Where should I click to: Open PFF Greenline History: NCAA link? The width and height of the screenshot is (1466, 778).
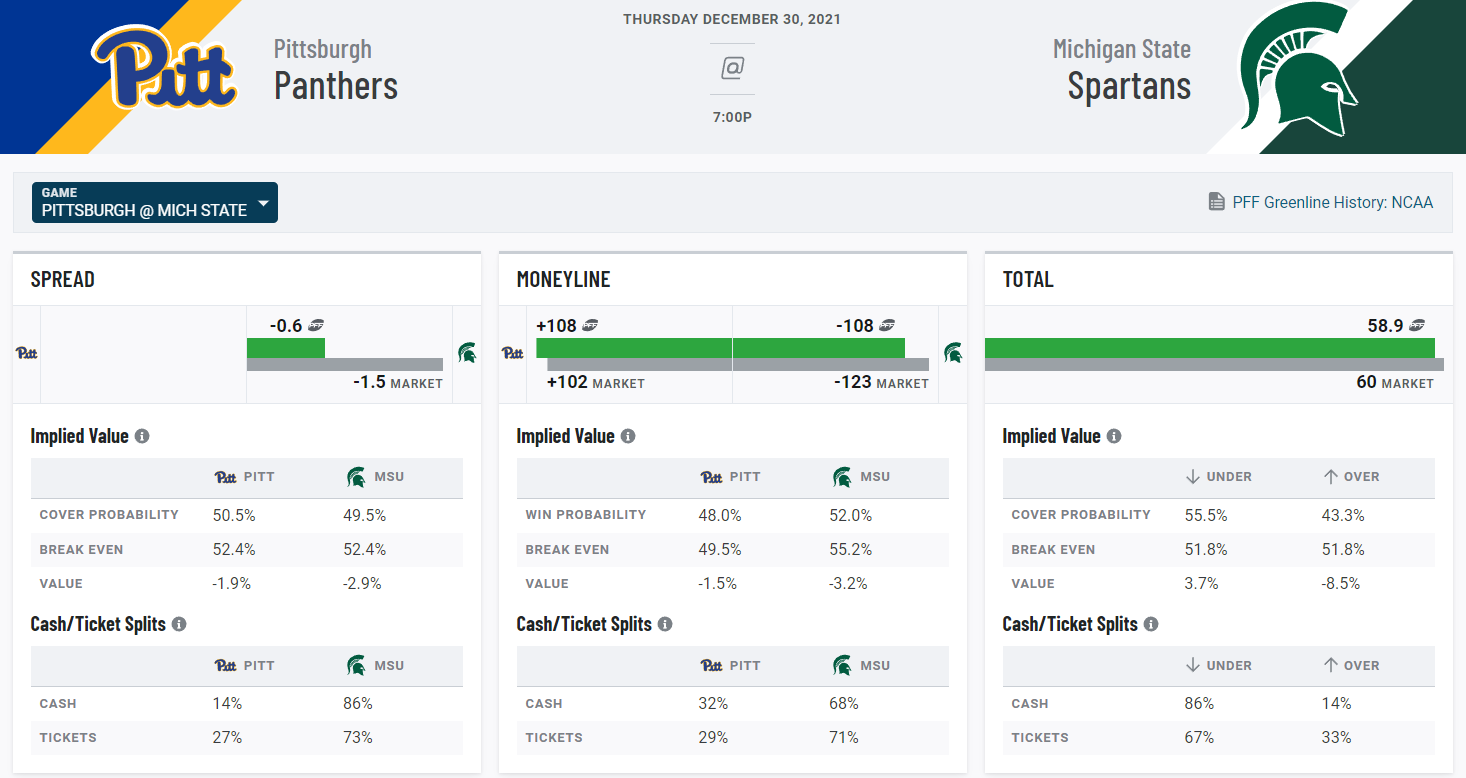1332,202
